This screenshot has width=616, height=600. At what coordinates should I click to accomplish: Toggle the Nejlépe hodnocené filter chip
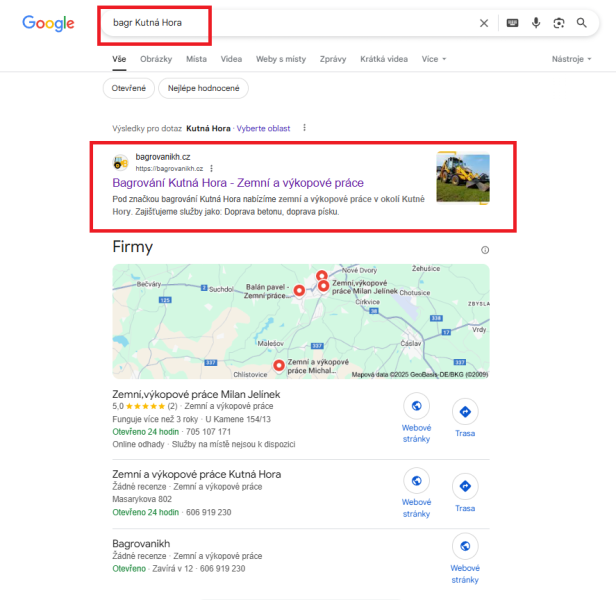204,88
